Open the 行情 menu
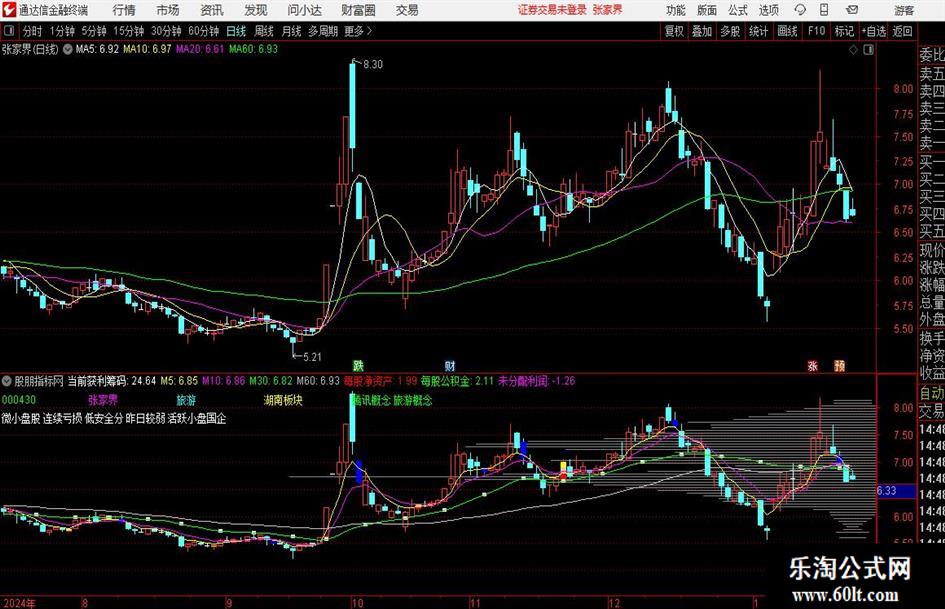The image size is (945, 609). point(124,10)
